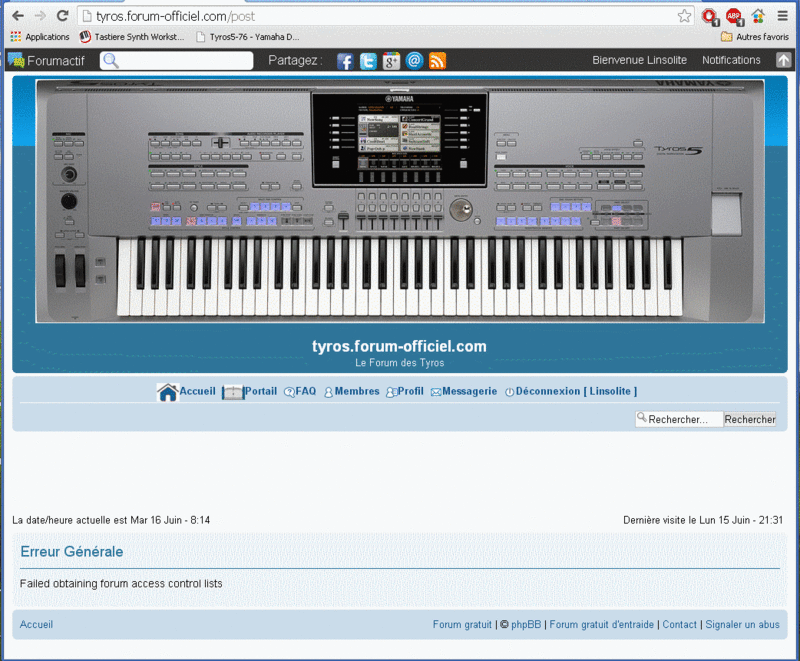
Task: Click the 'Failed obtaining forum access control lists' message
Action: coord(121,583)
